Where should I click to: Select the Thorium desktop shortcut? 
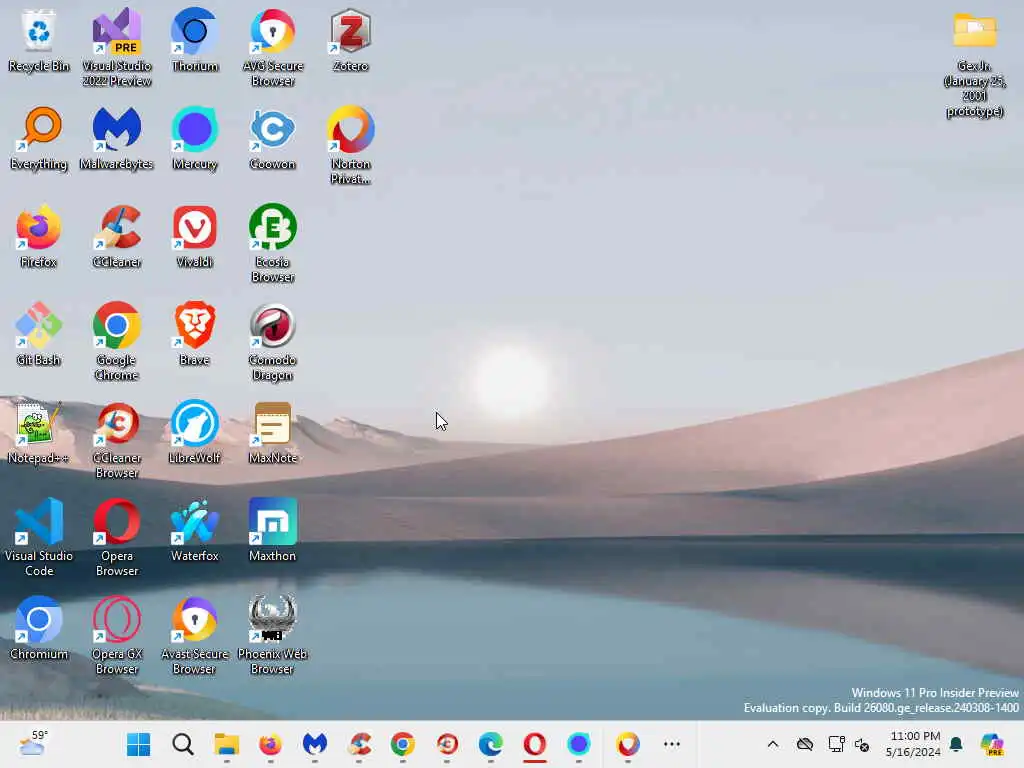tap(195, 40)
